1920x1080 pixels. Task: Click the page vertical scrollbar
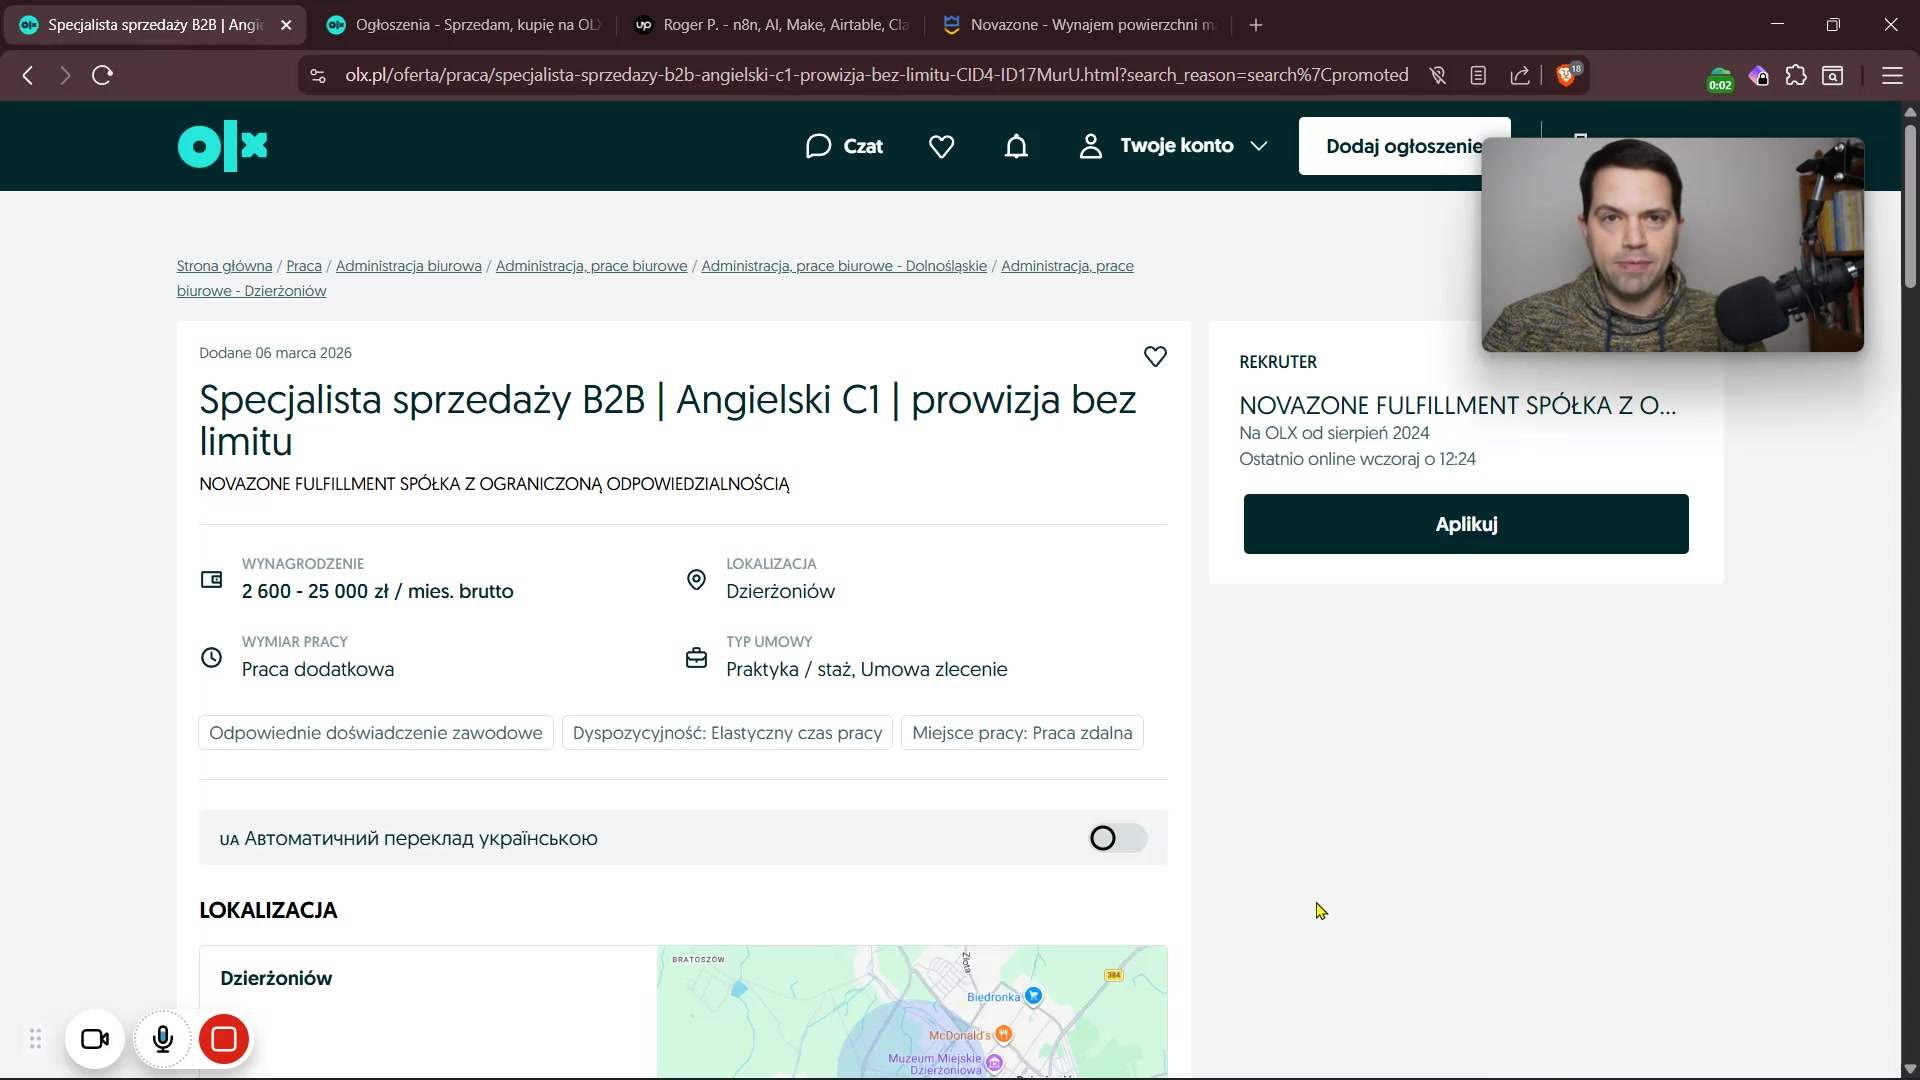tap(1909, 205)
